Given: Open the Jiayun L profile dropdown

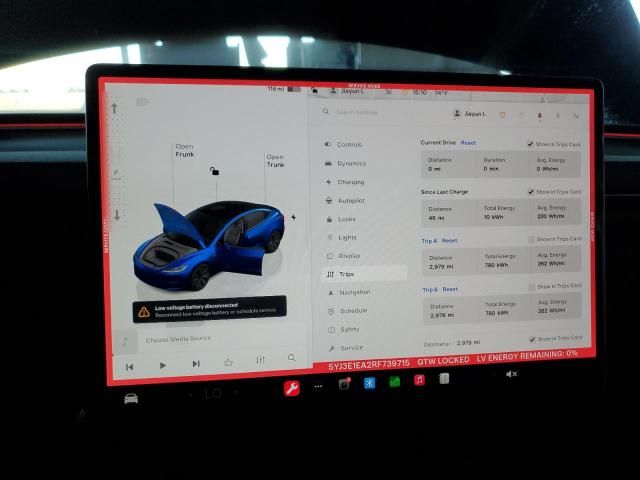Looking at the screenshot, I should pos(469,114).
